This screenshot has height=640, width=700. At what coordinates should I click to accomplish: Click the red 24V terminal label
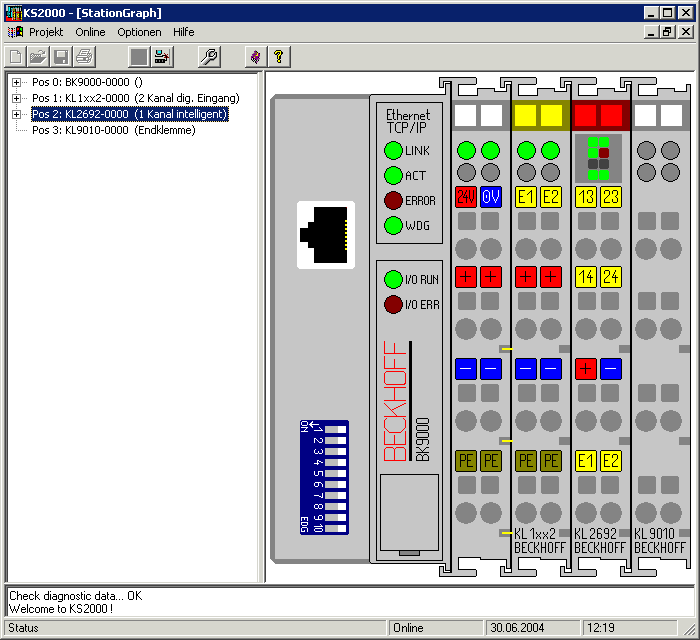tap(466, 197)
